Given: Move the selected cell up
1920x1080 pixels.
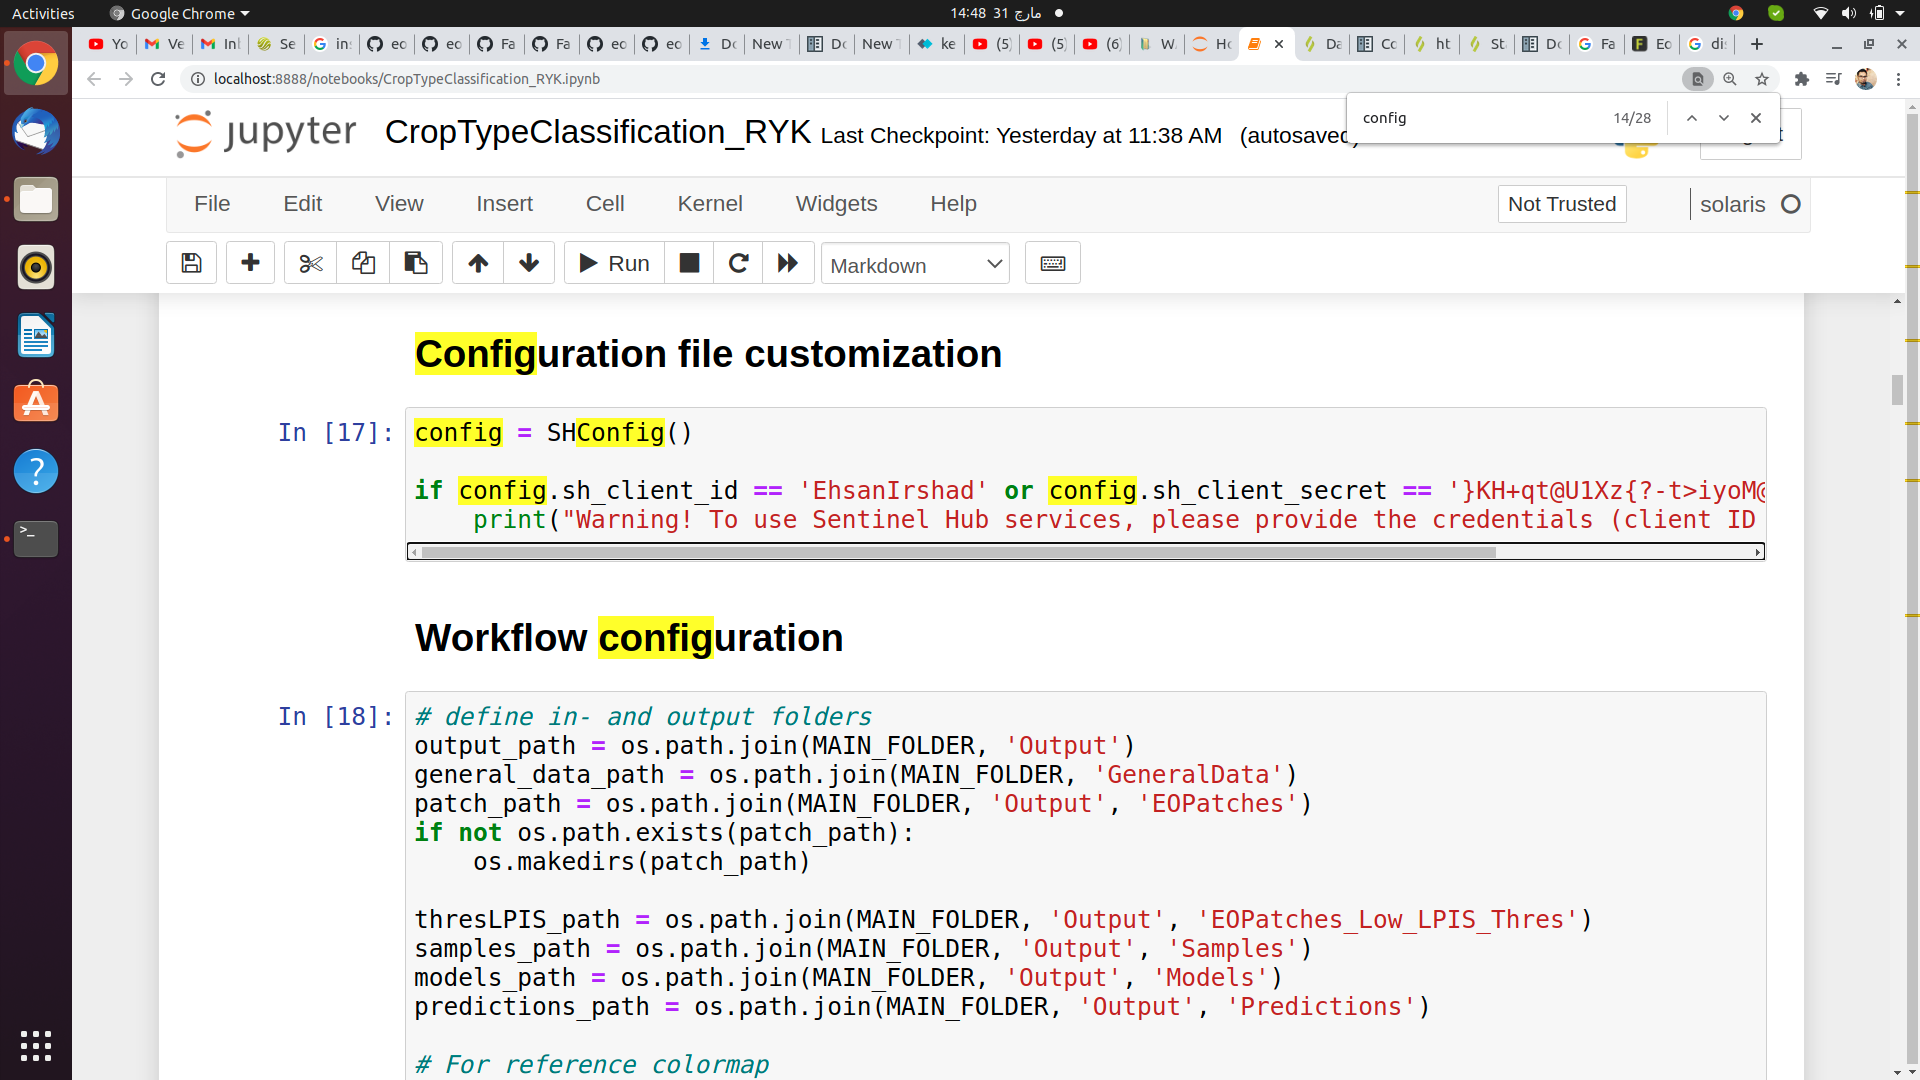Looking at the screenshot, I should click(x=477, y=262).
